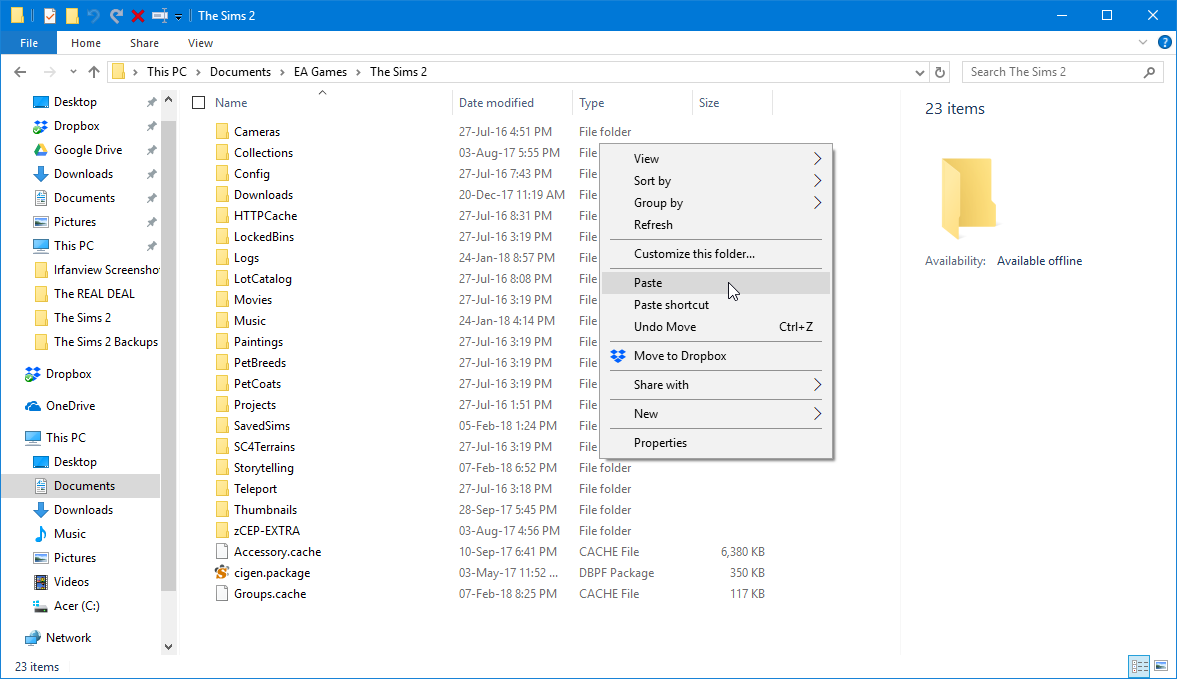Select Network in navigation pane

68,638
